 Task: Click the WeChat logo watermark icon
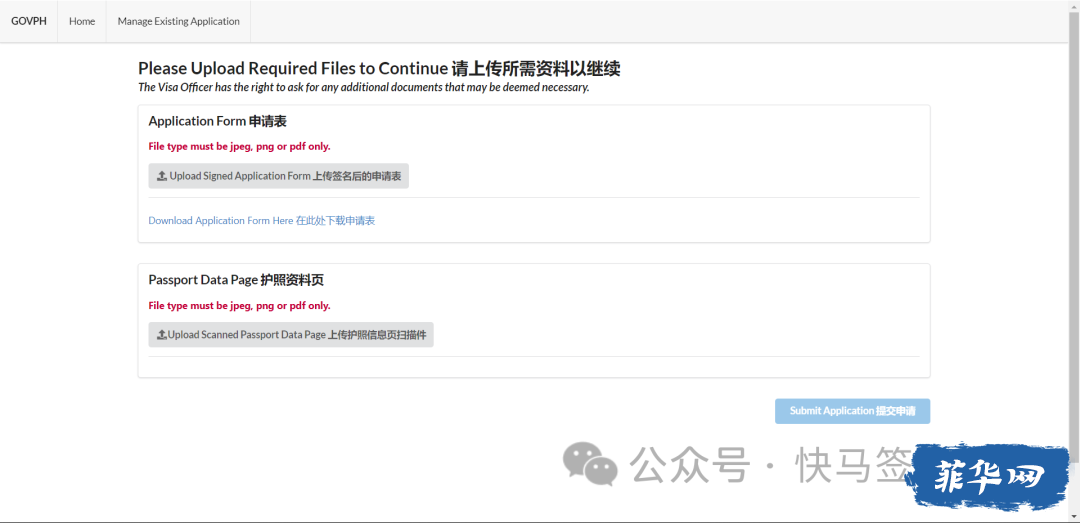tap(590, 462)
